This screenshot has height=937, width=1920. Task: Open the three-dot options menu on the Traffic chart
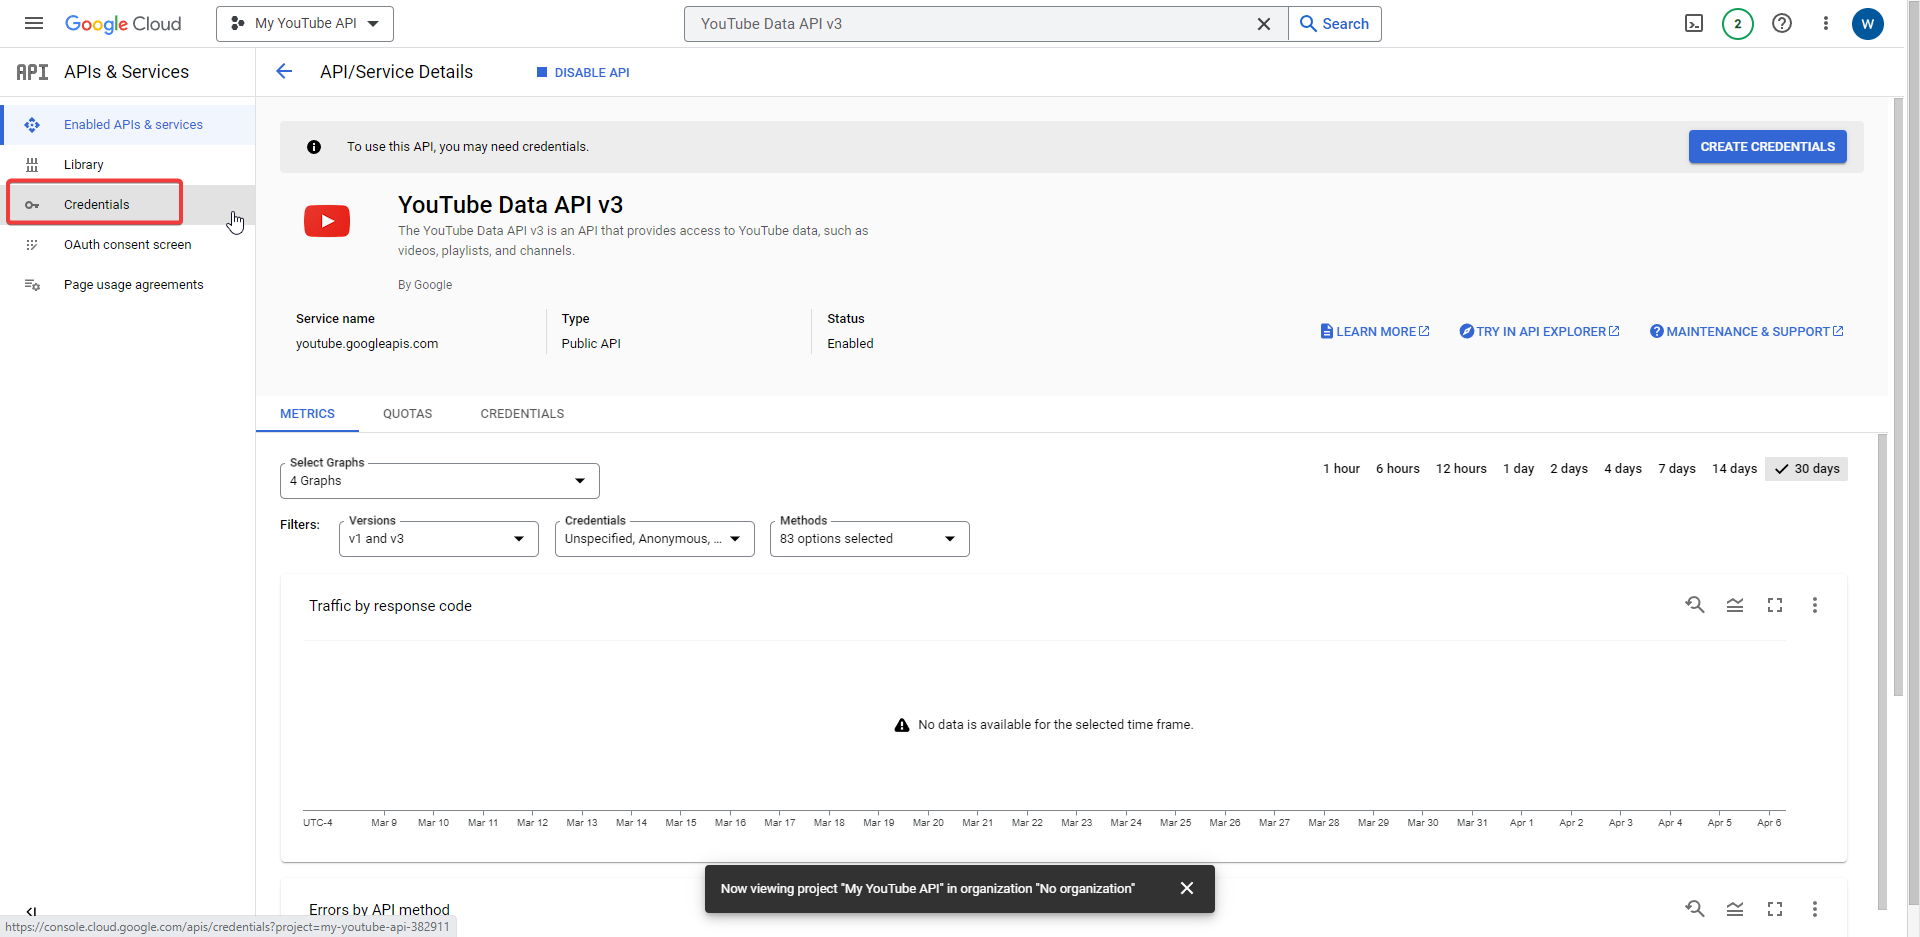(1815, 605)
